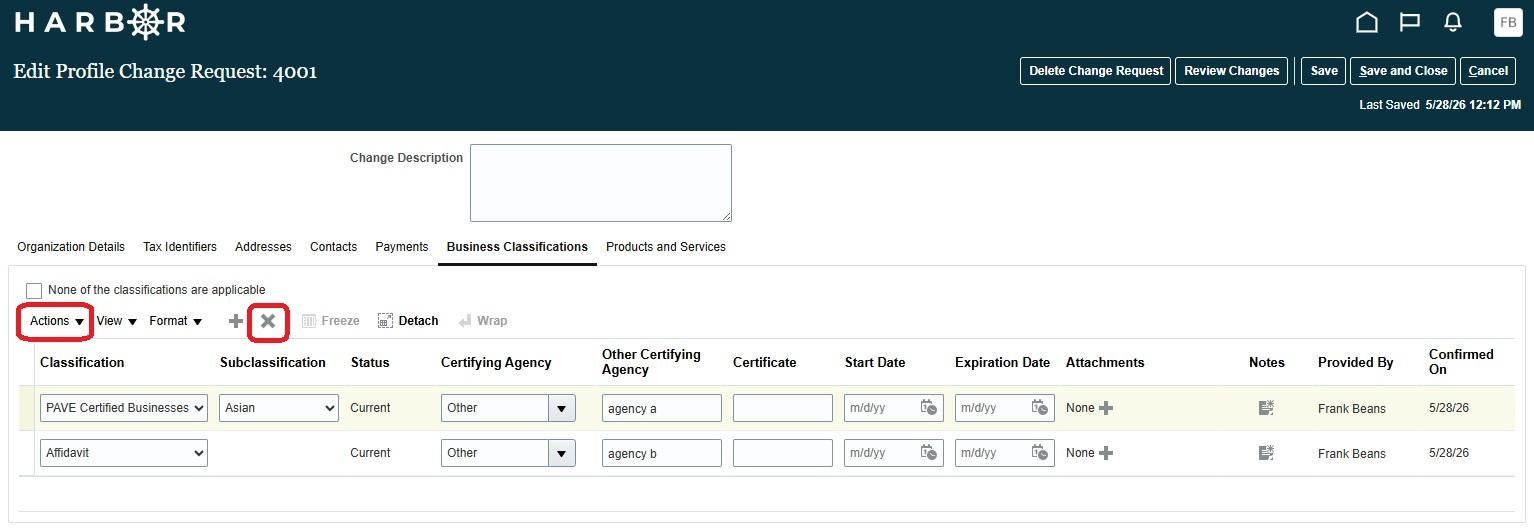The height and width of the screenshot is (531, 1534).
Task: Open the View menu
Action: [117, 321]
